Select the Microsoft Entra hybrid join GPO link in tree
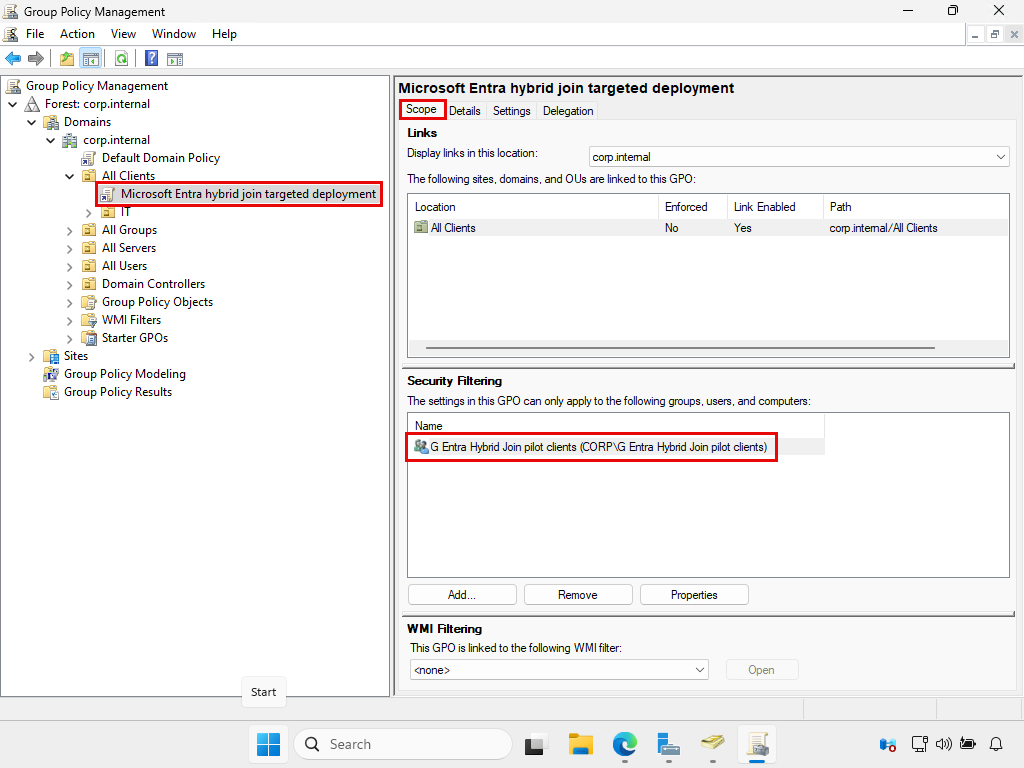Image resolution: width=1024 pixels, height=768 pixels. (248, 194)
